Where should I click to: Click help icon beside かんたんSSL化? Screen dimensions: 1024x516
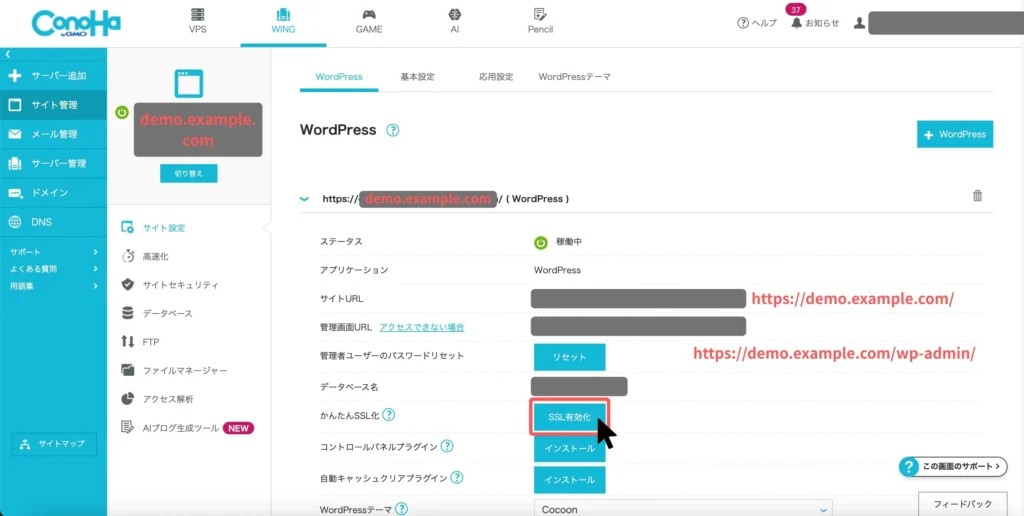point(389,415)
